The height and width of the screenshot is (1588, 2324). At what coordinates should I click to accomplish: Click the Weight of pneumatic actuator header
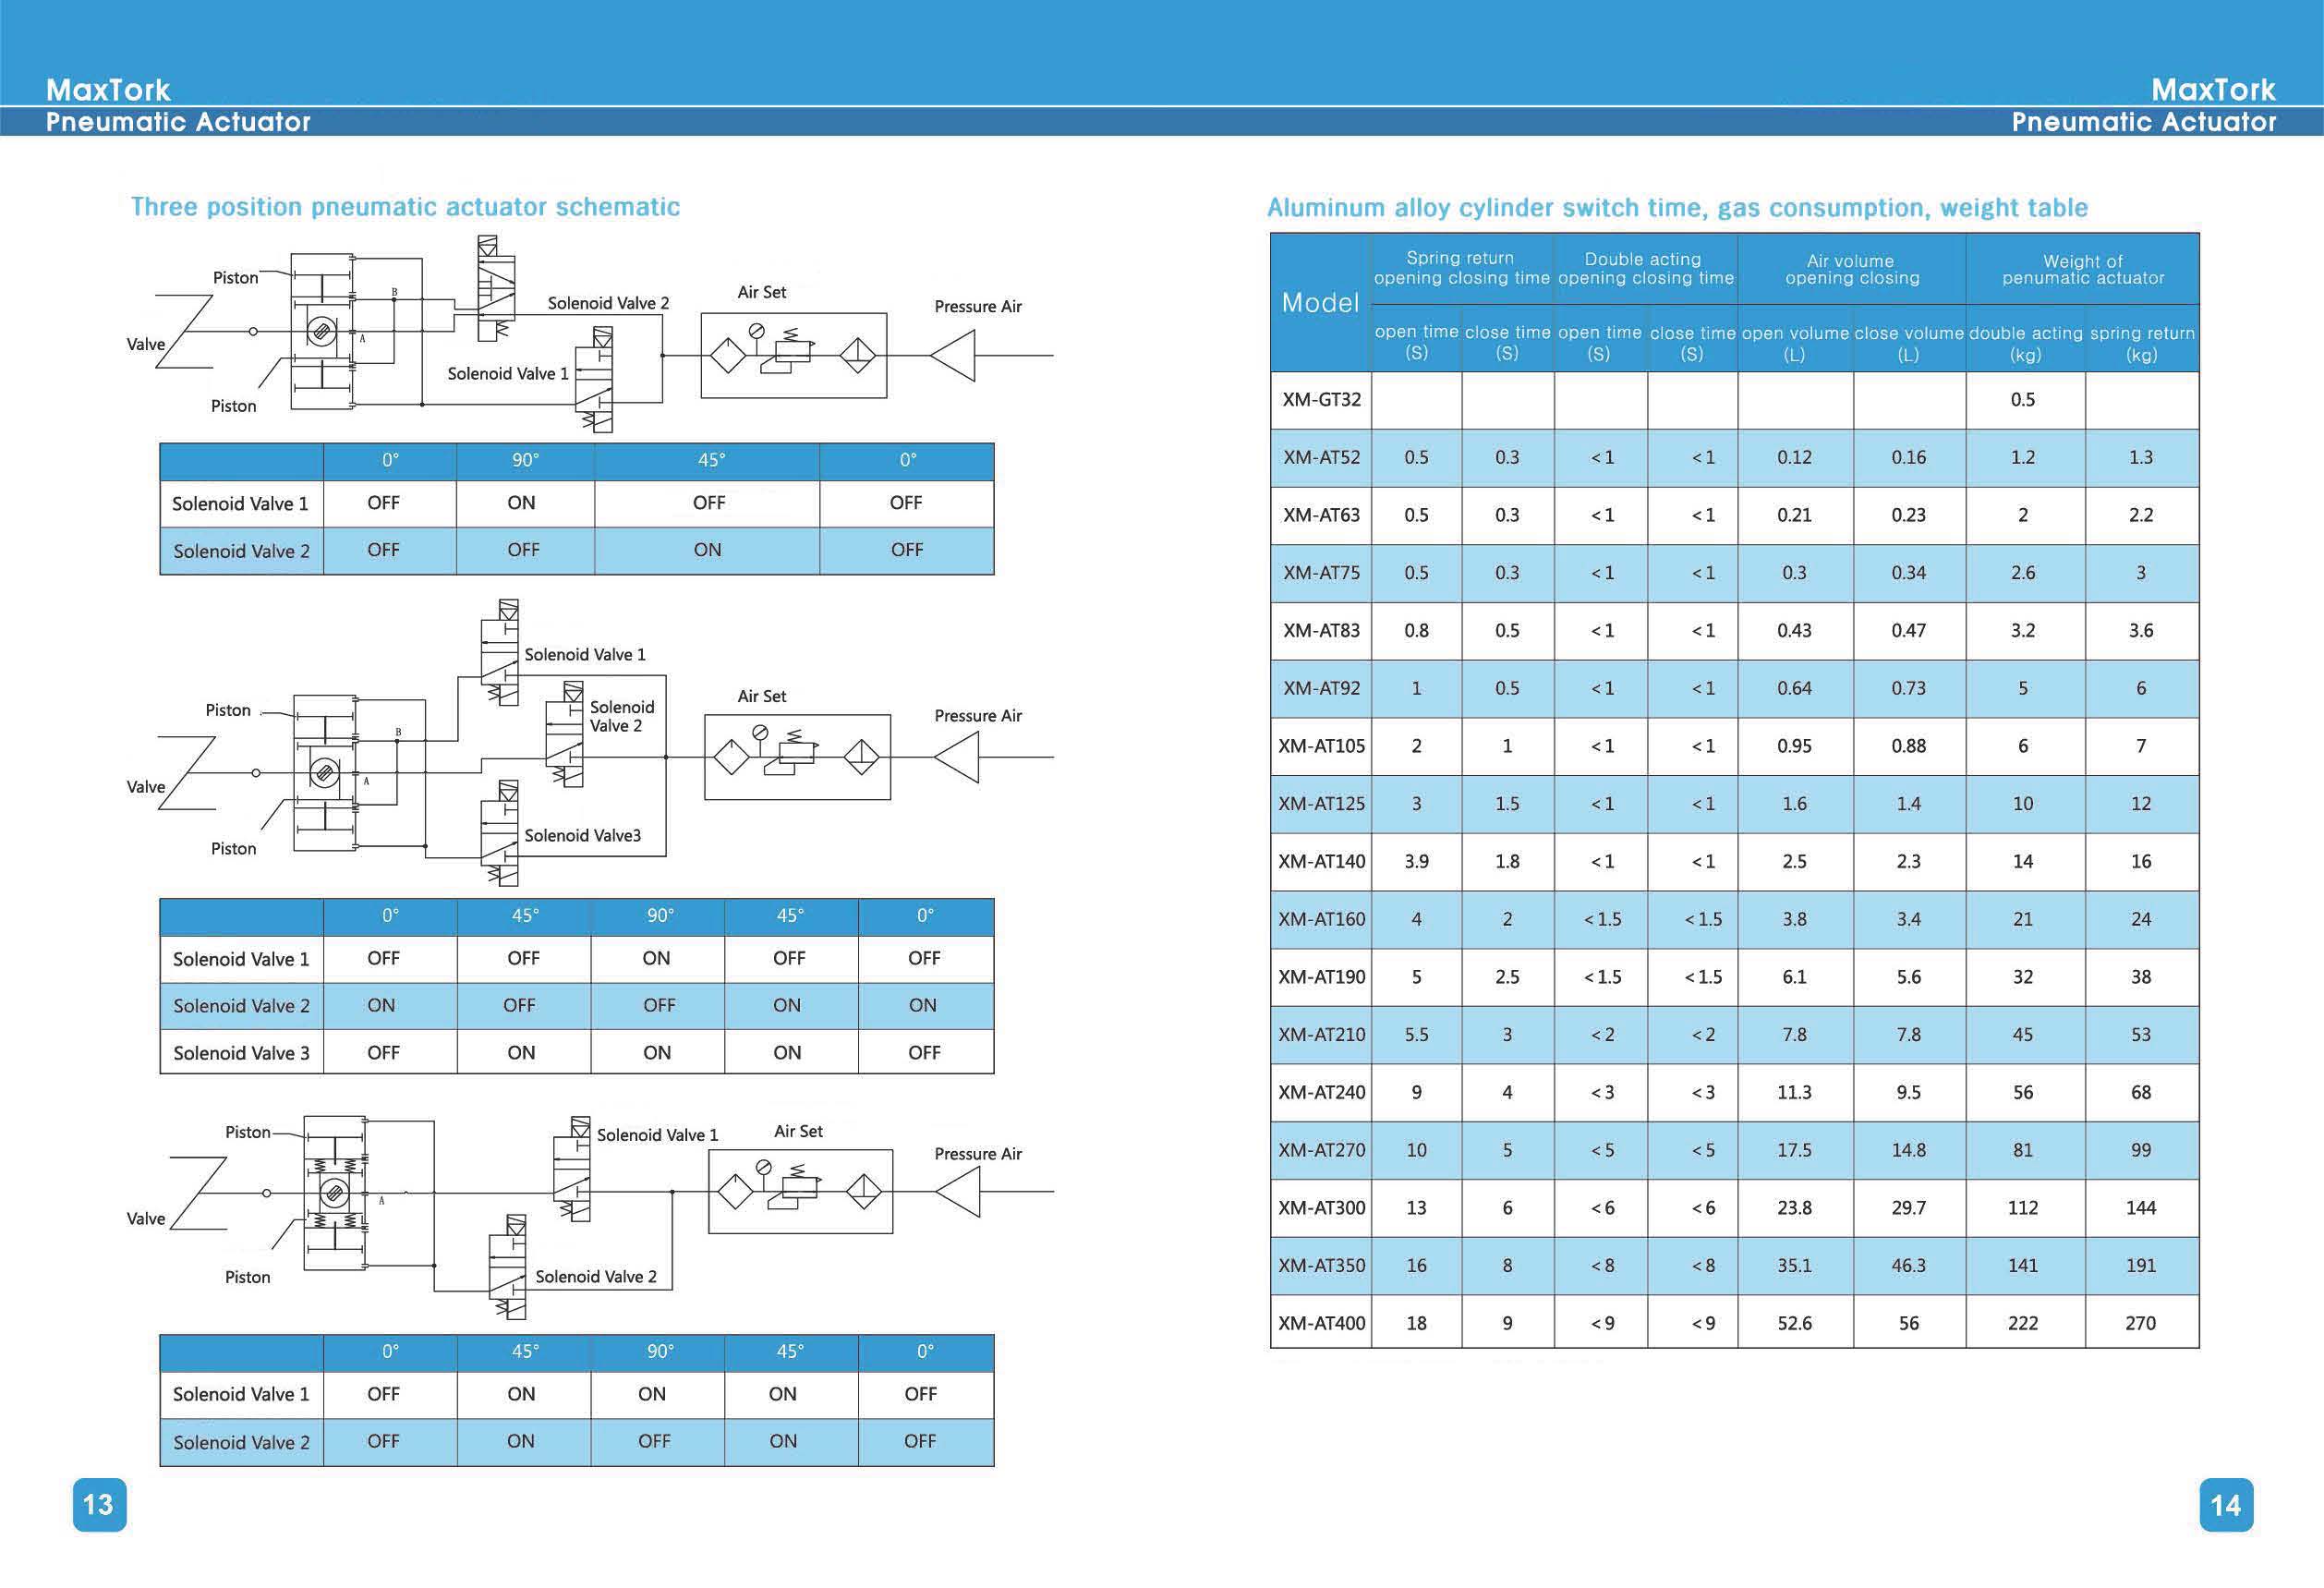(2082, 269)
